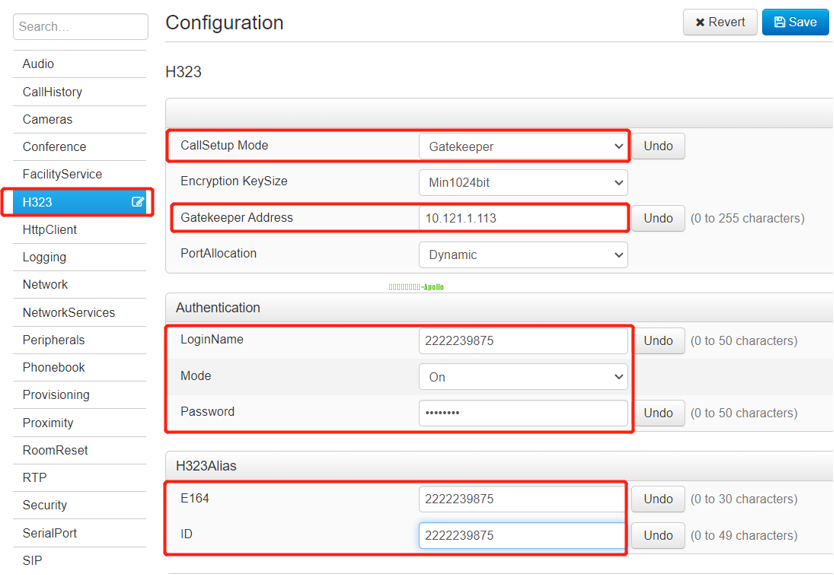Screen dimensions: 834x575
Task: Select NetworkServices in the sidebar
Action: pyautogui.click(x=69, y=312)
